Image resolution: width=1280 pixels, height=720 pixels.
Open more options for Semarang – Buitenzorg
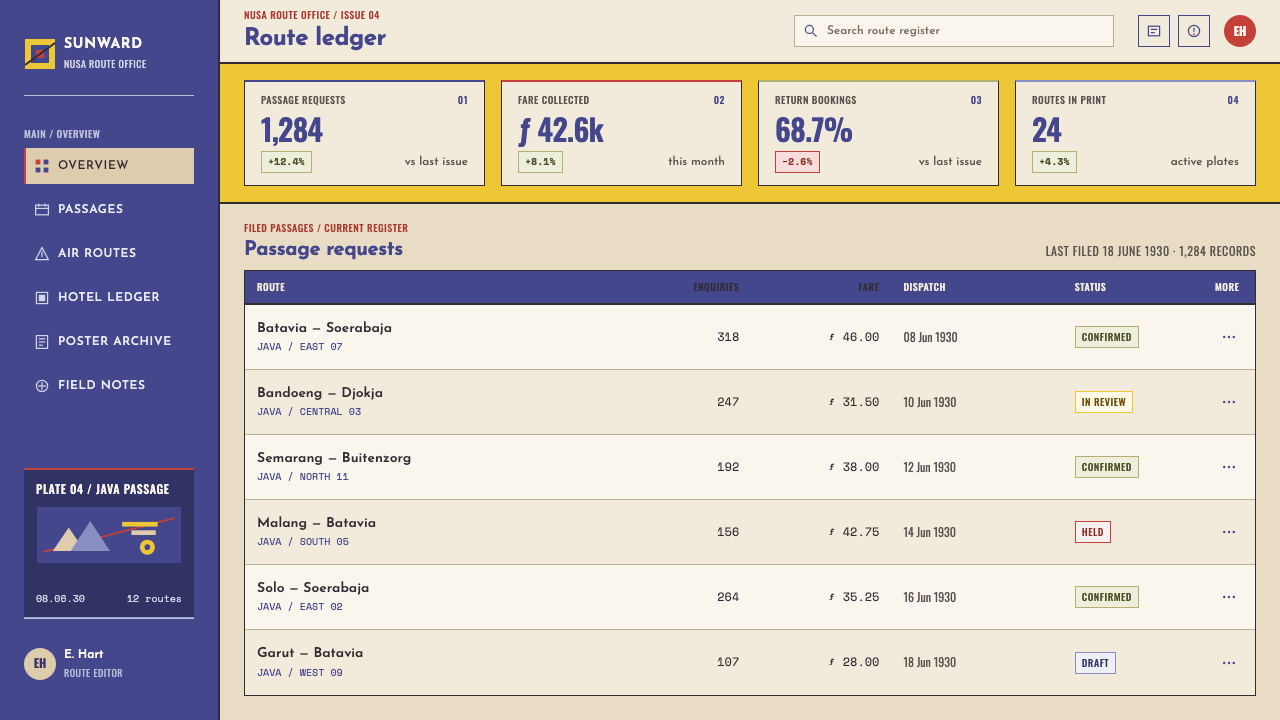pyautogui.click(x=1229, y=467)
